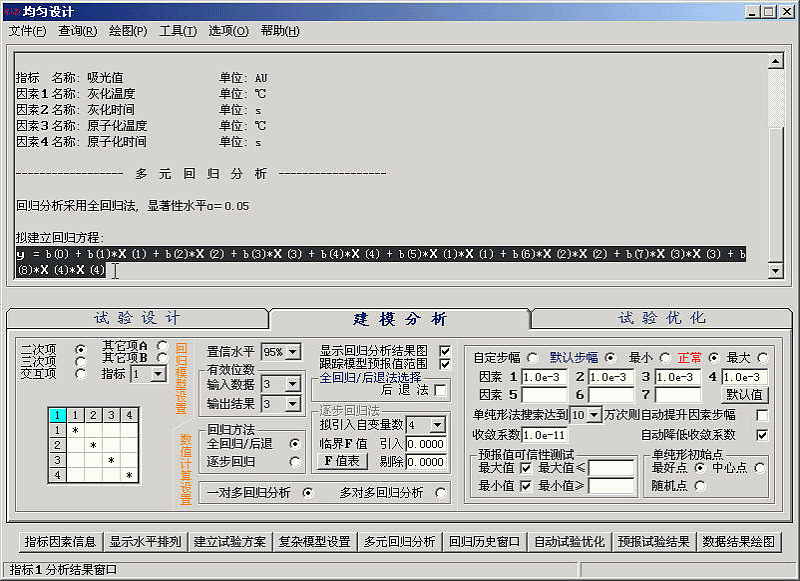Viewport: 800px width, 581px height.
Task: Select the 最大 step size radio button
Action: pyautogui.click(x=762, y=358)
